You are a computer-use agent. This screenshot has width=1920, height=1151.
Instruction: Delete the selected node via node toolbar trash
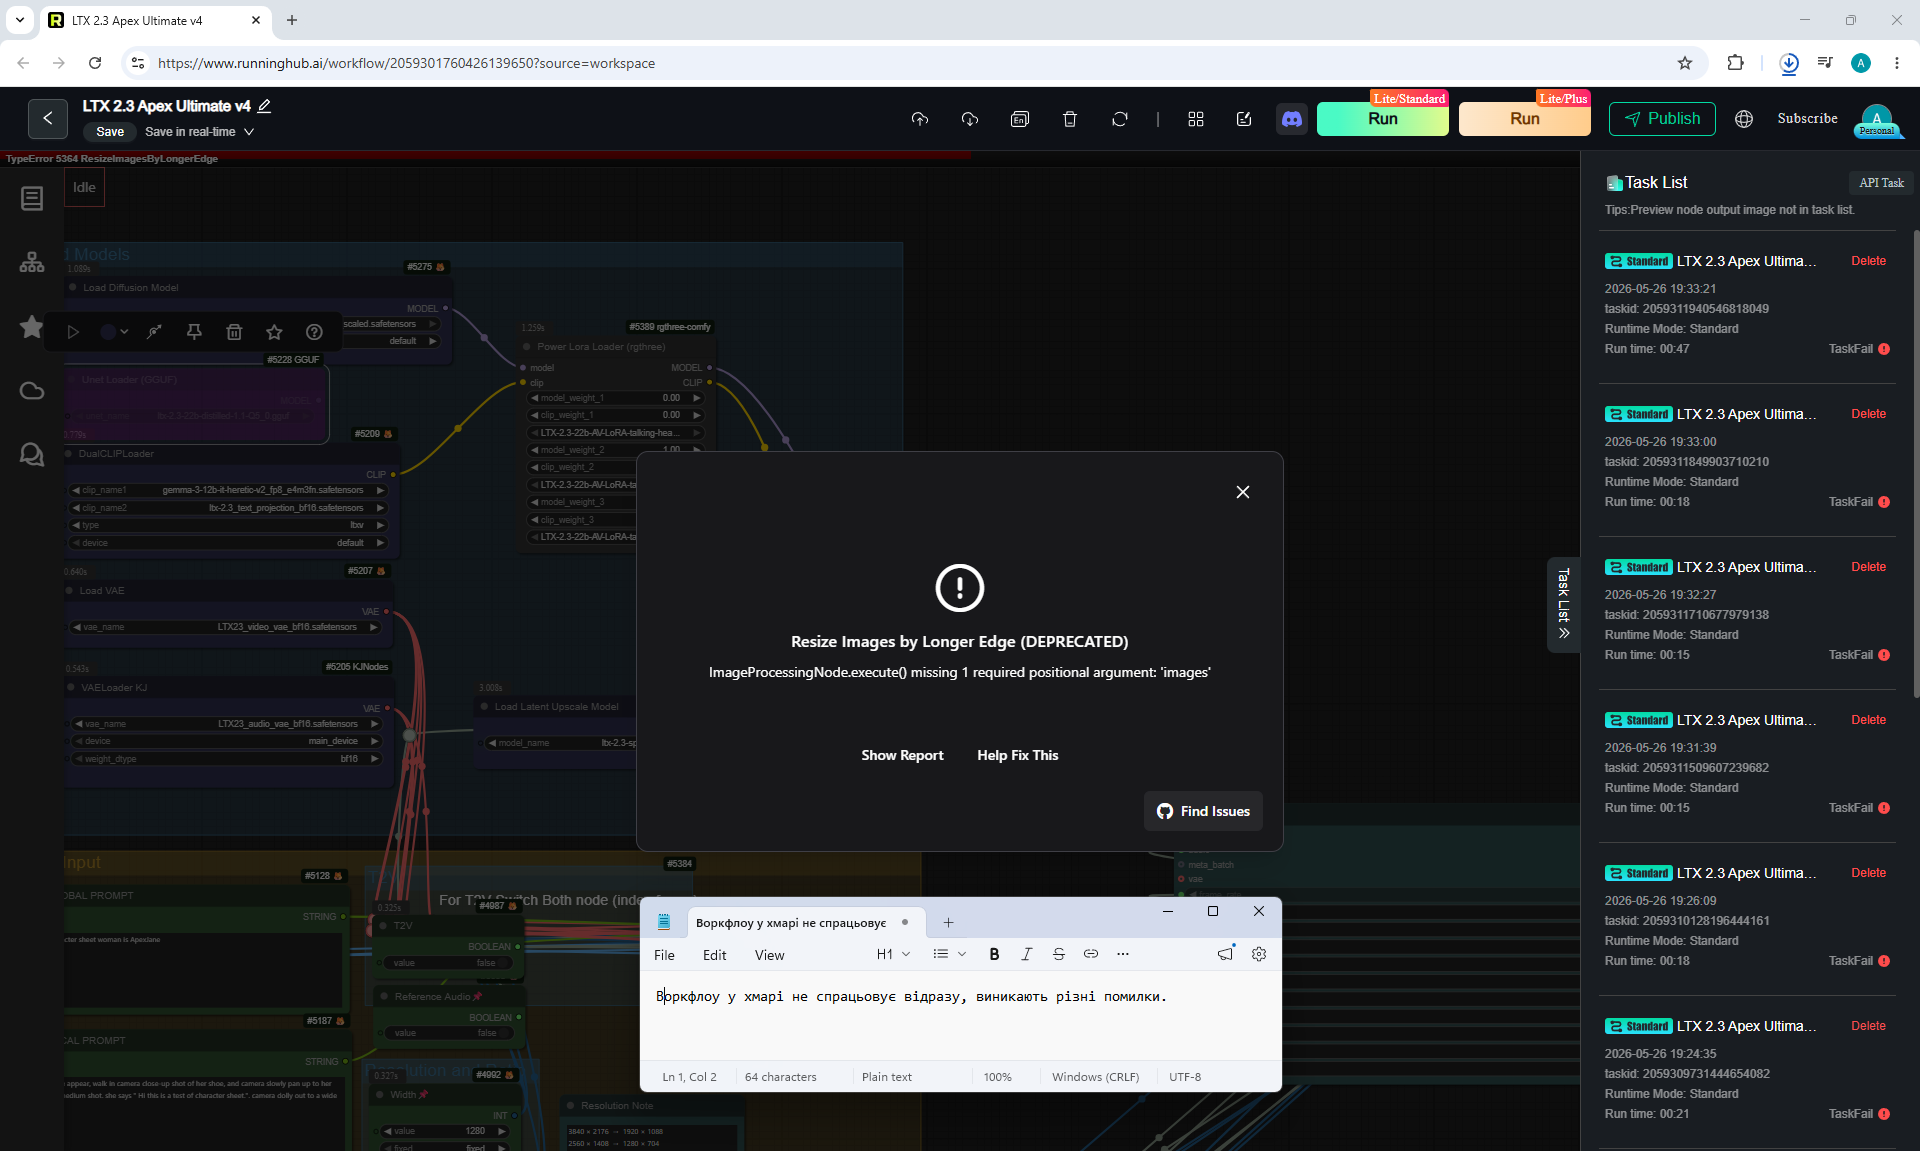tap(234, 332)
